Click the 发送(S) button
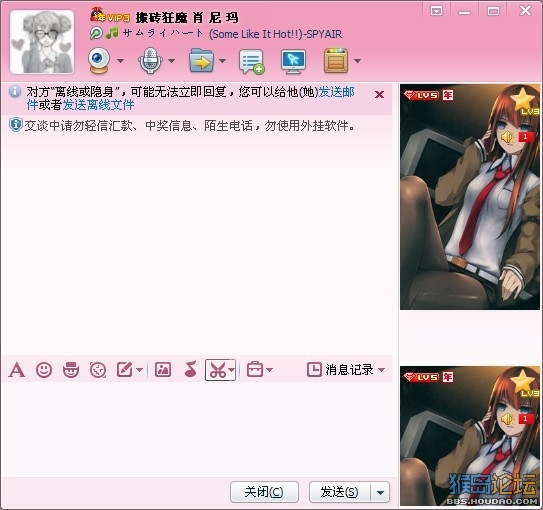Image resolution: width=543 pixels, height=510 pixels. point(340,492)
